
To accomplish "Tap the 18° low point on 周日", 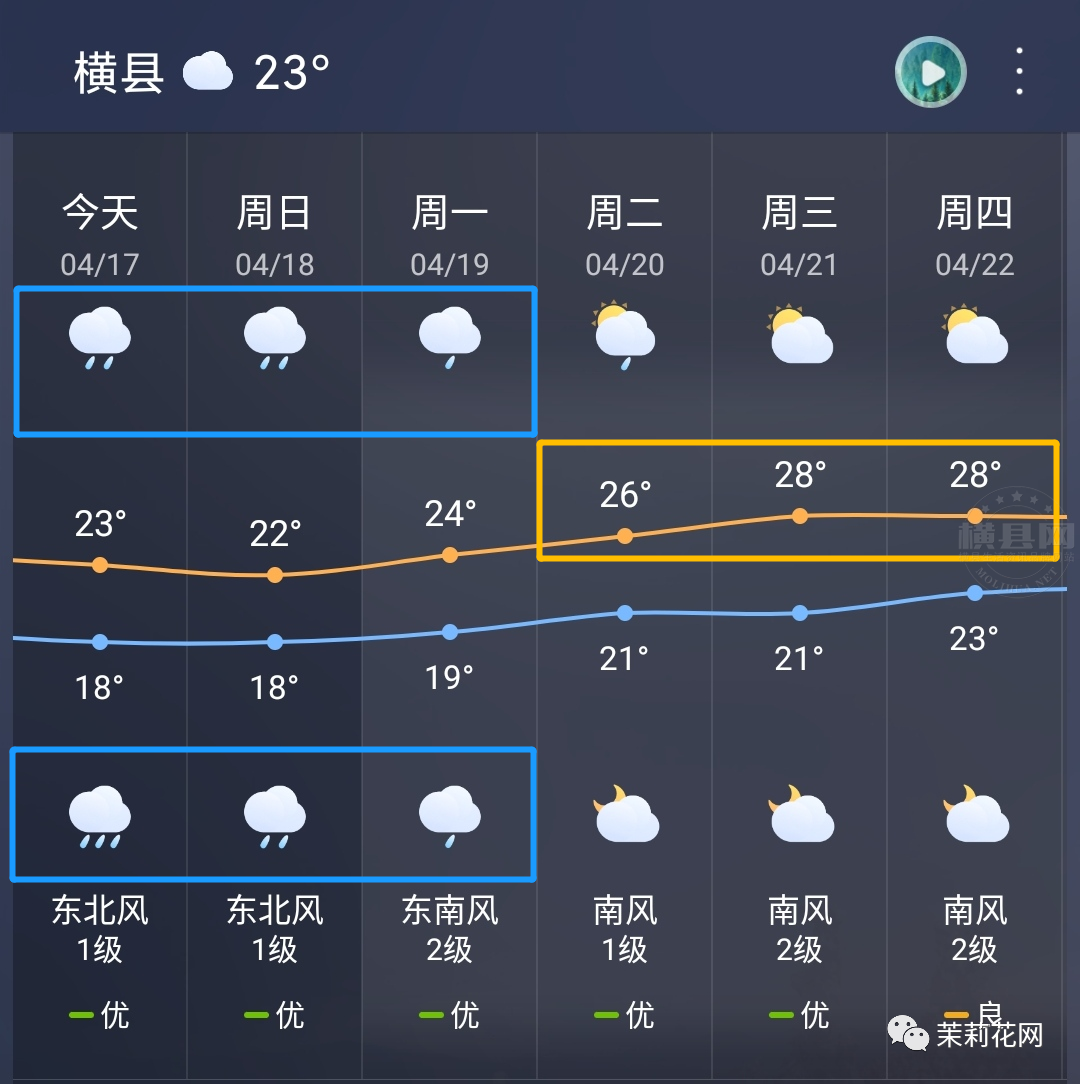I will 274,642.
